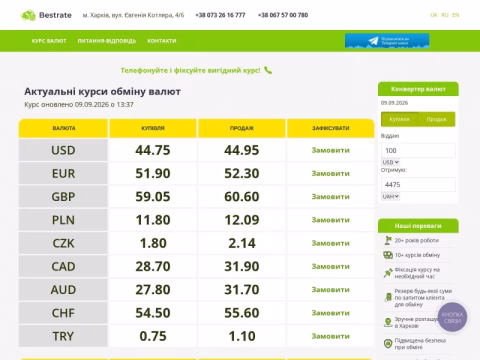Click the location icon beside Зручне розташування

point(388,322)
